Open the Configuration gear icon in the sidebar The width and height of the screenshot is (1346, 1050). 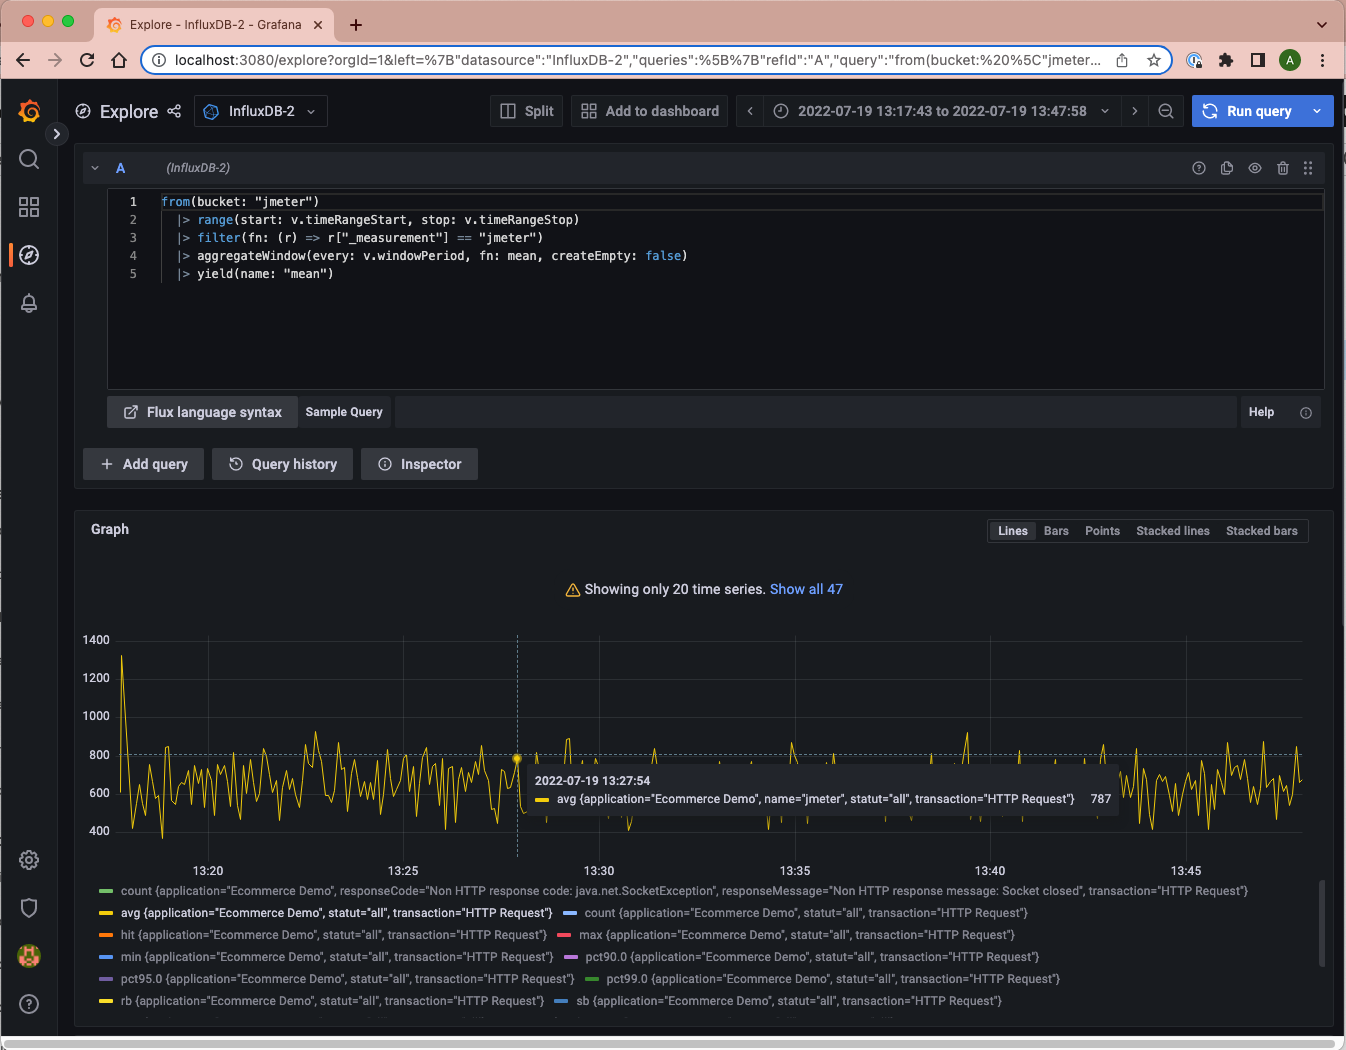coord(29,860)
